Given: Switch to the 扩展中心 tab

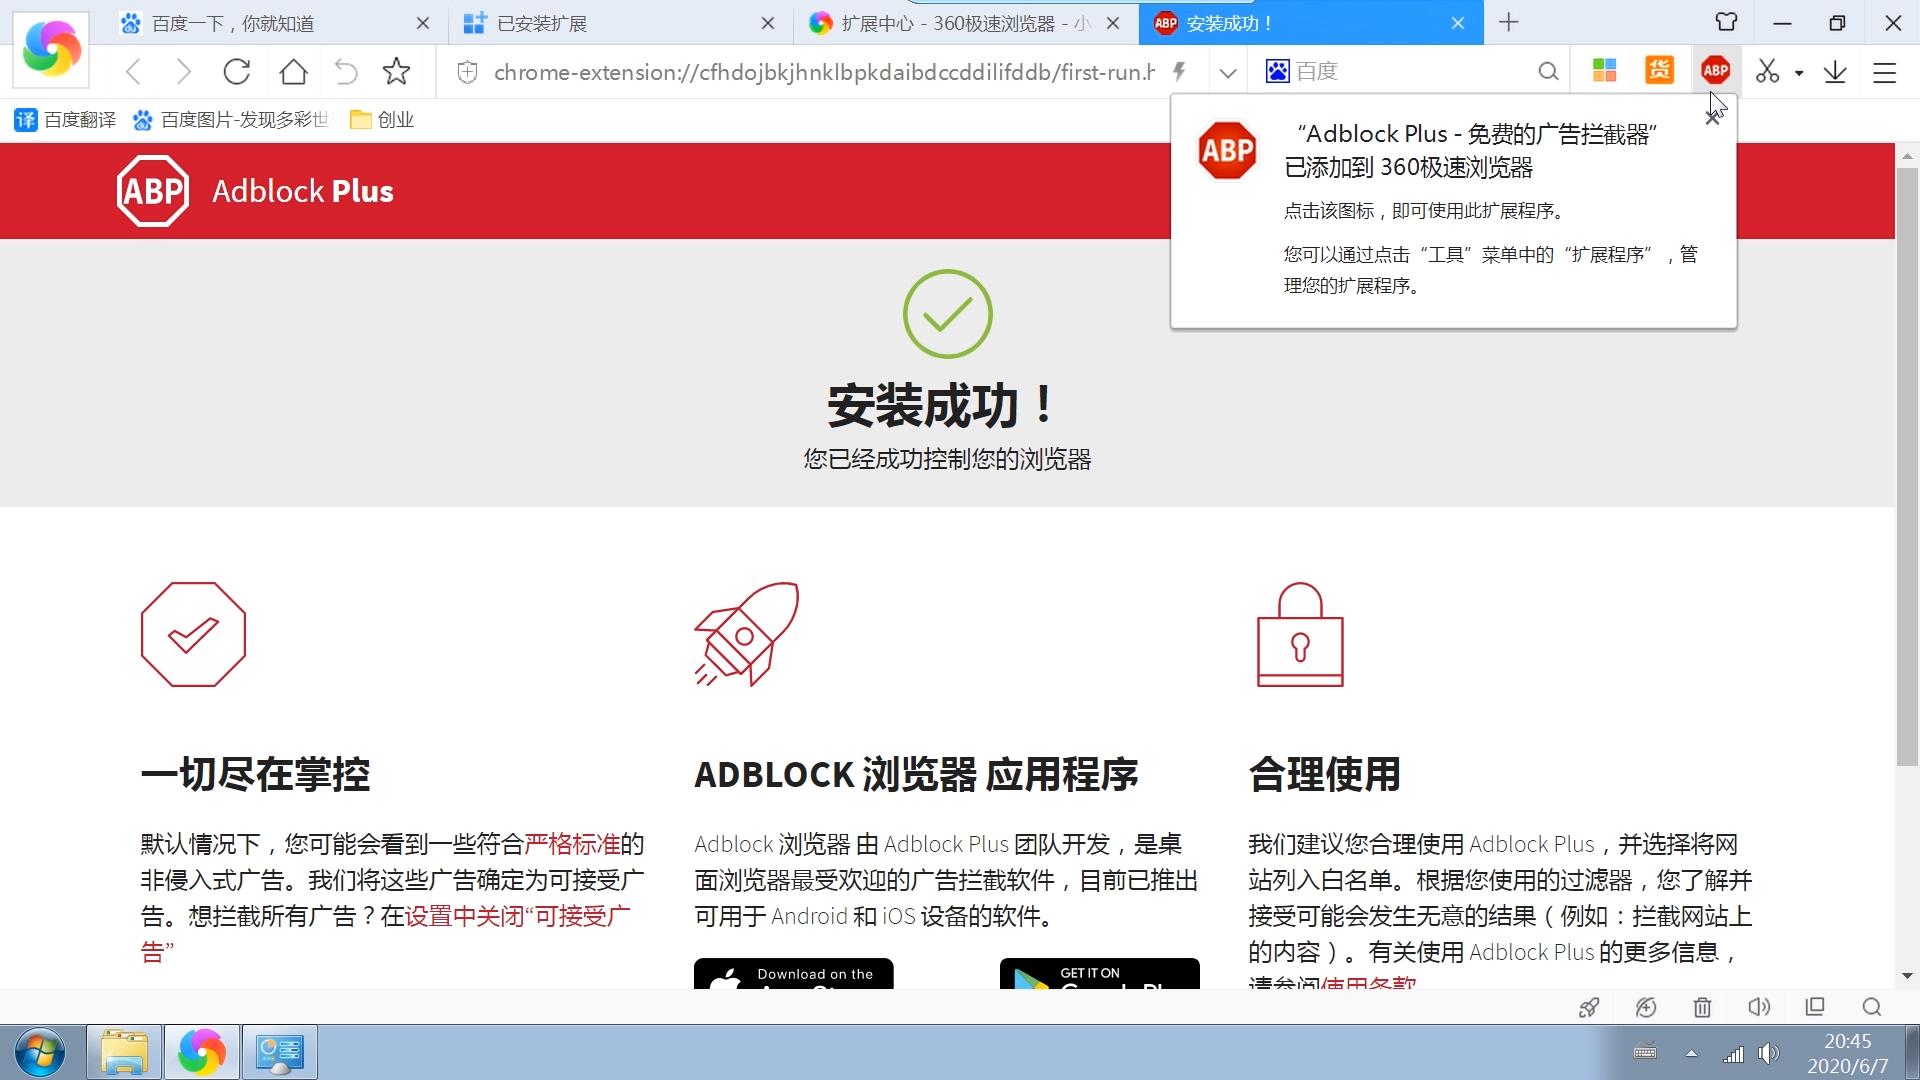Looking at the screenshot, I should [950, 23].
